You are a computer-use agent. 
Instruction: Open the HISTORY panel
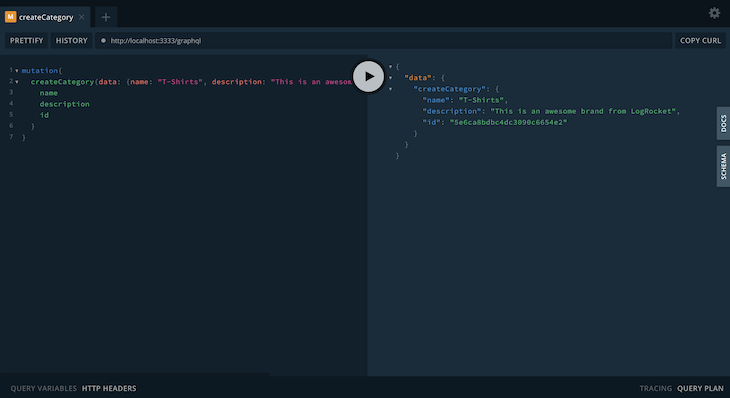click(x=71, y=40)
